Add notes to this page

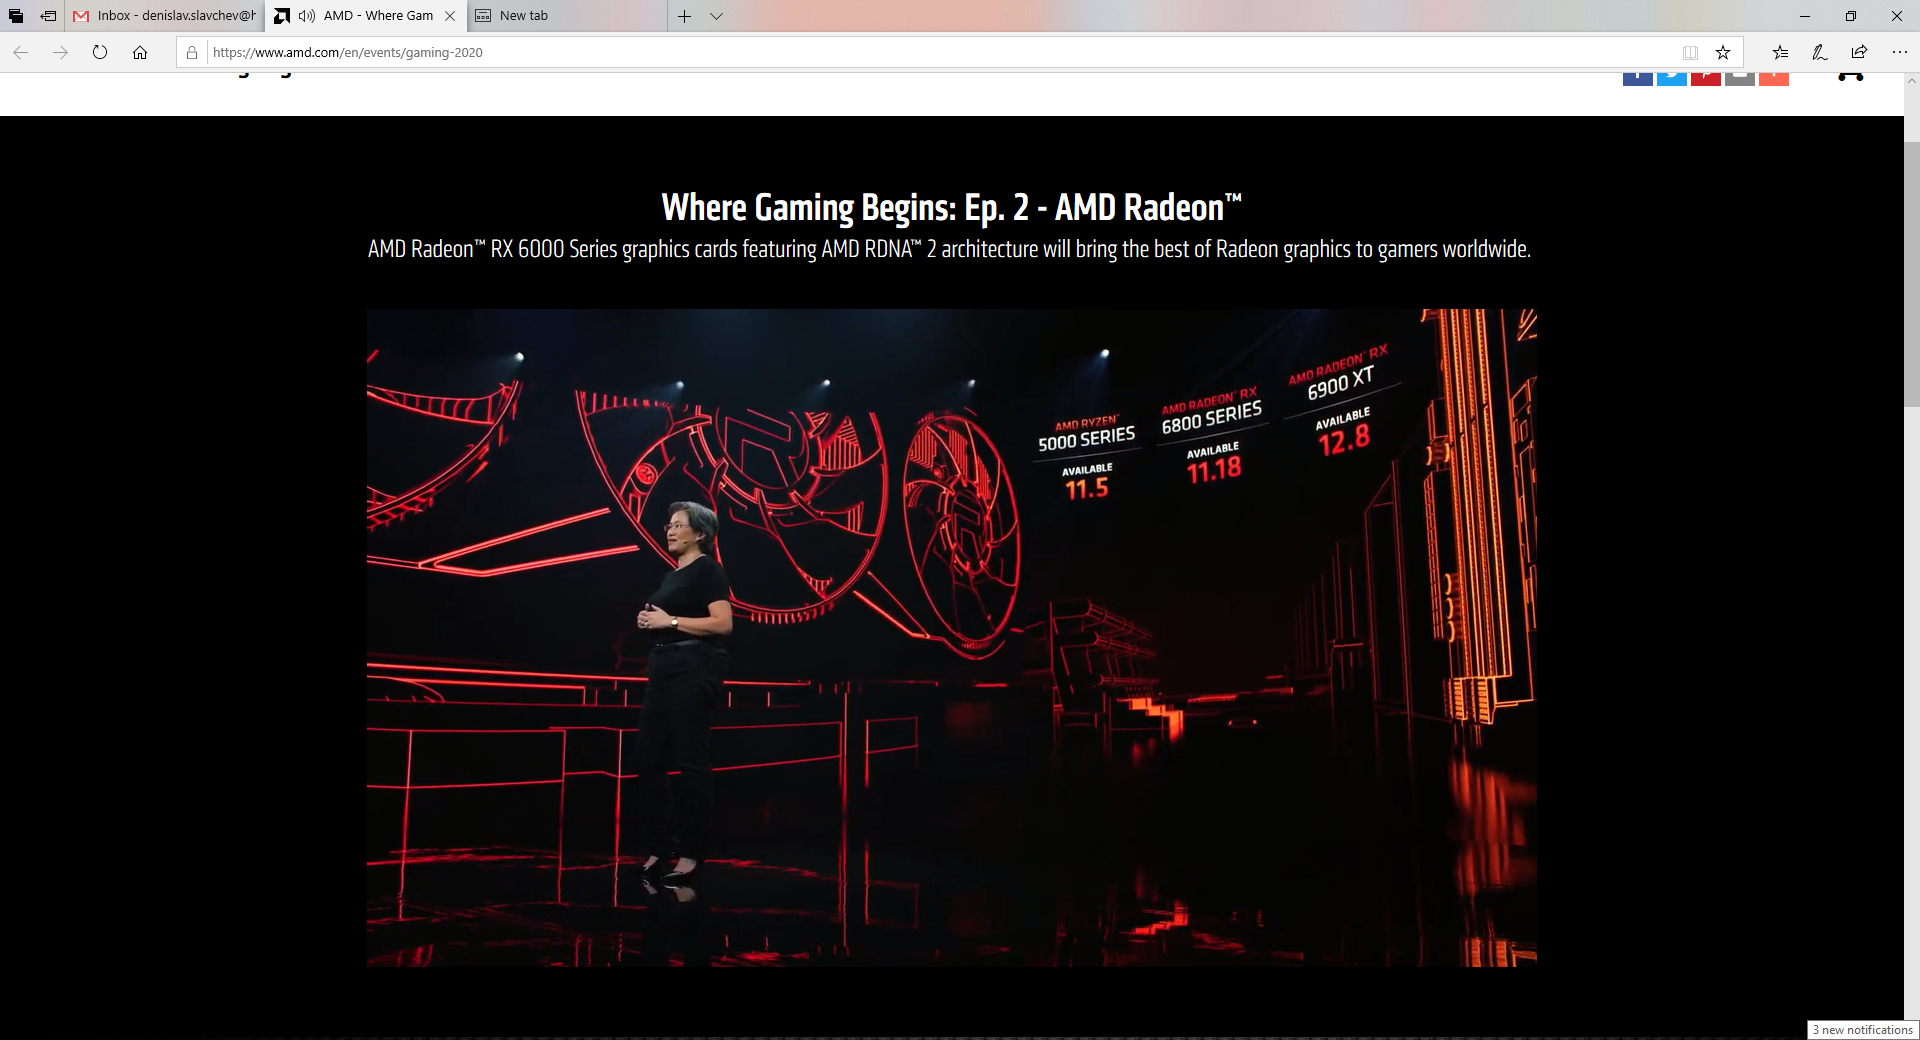click(1820, 52)
